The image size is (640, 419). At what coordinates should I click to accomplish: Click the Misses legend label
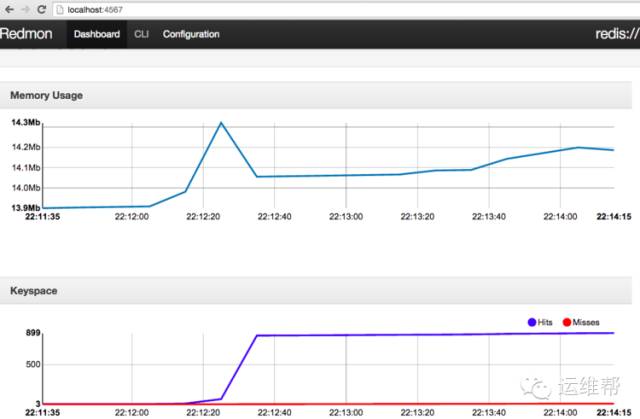(x=586, y=322)
